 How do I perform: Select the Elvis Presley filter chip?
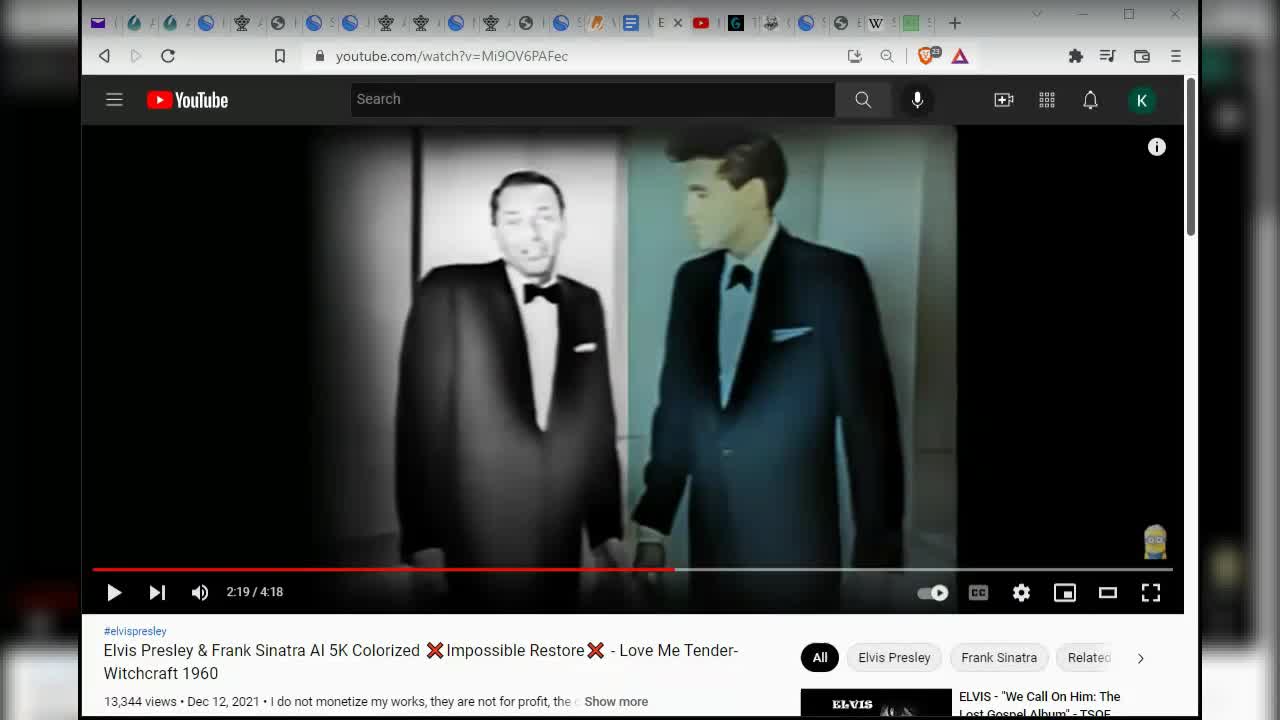click(x=894, y=657)
